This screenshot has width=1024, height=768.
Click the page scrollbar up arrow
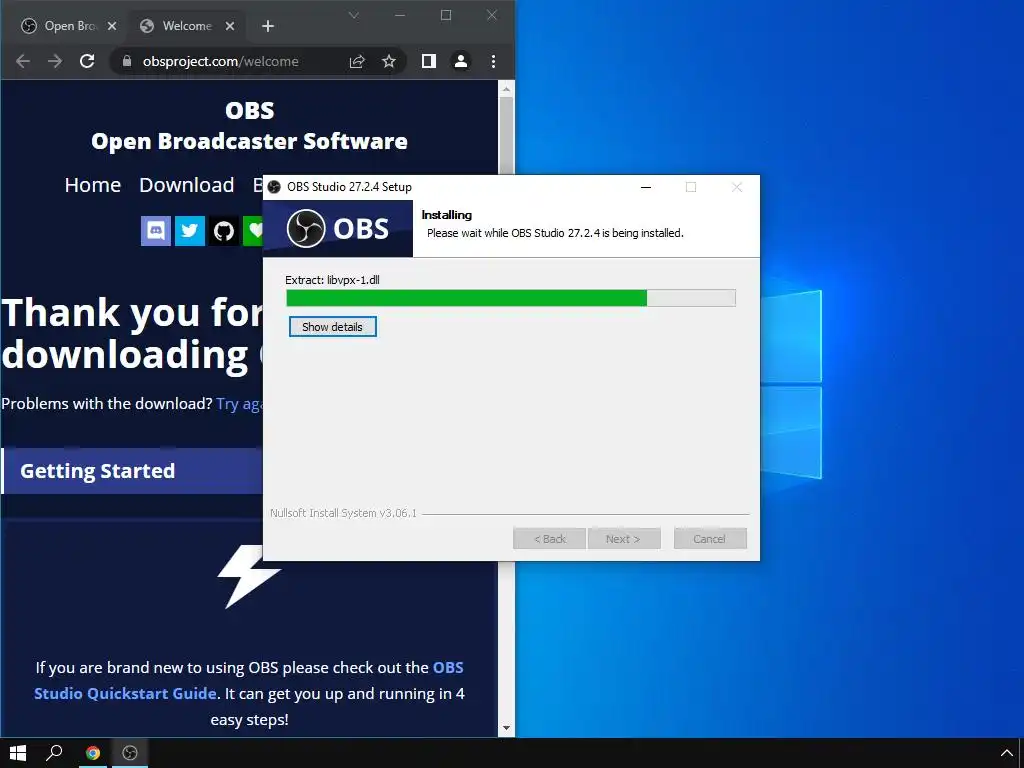tap(506, 88)
